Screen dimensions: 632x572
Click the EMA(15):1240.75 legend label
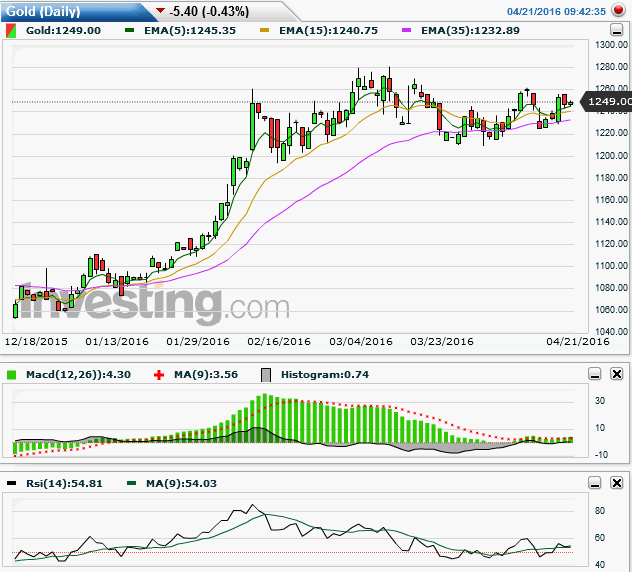(328, 31)
